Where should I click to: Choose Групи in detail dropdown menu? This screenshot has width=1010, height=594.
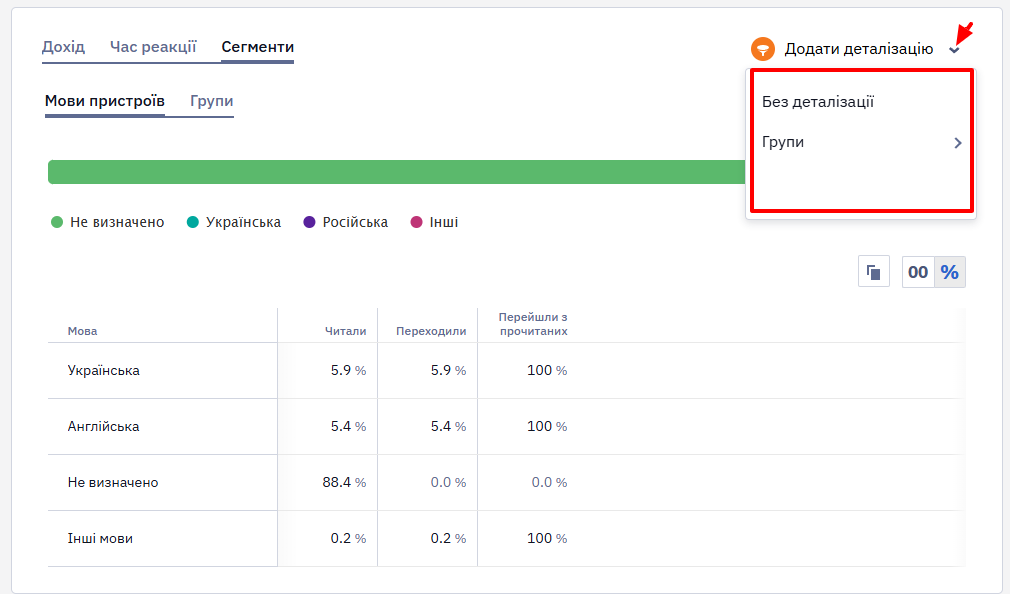(783, 142)
